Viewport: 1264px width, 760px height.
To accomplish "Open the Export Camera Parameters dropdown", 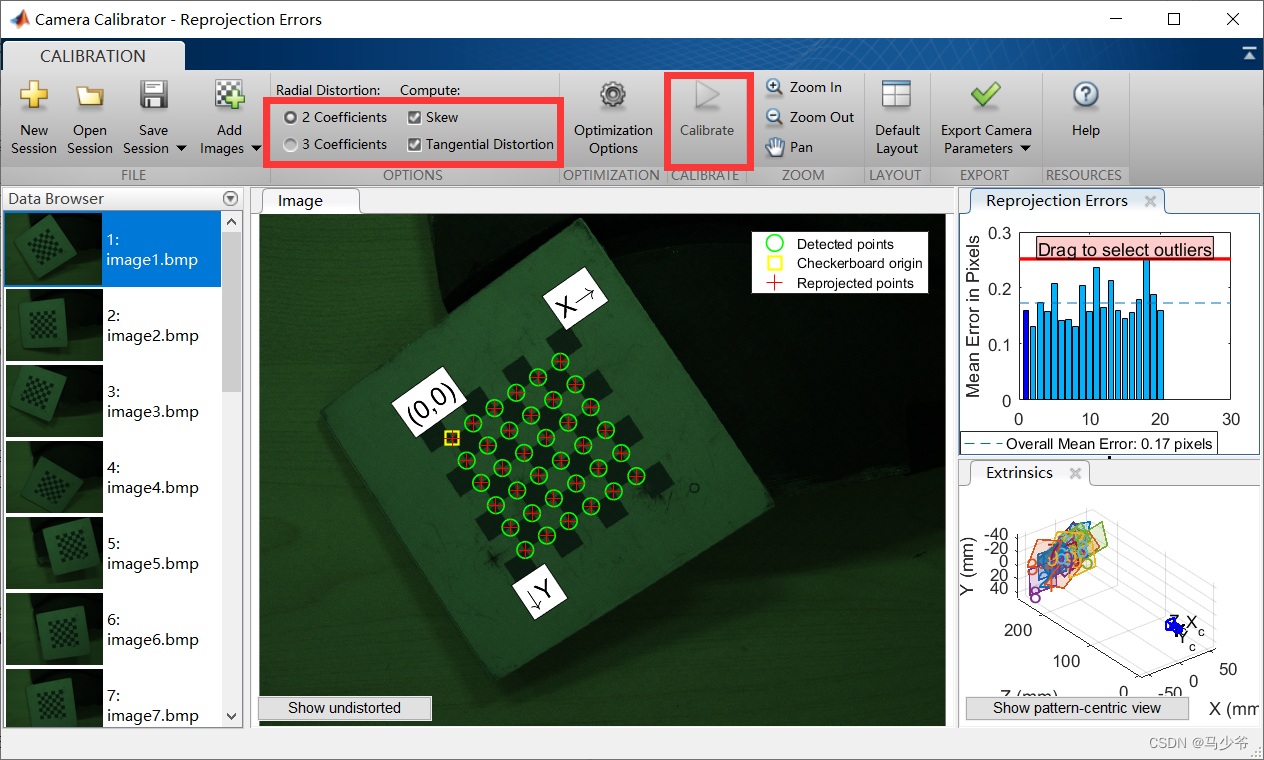I will click(1025, 149).
